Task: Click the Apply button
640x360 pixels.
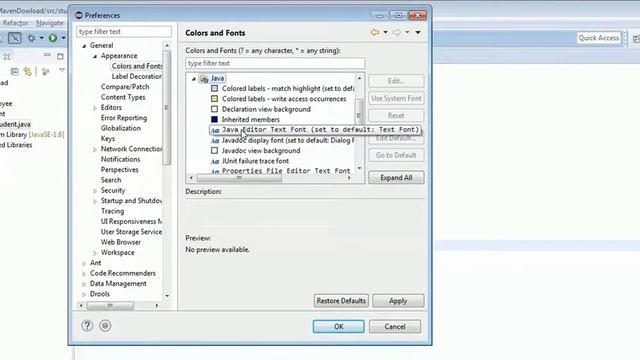Action: pos(398,301)
